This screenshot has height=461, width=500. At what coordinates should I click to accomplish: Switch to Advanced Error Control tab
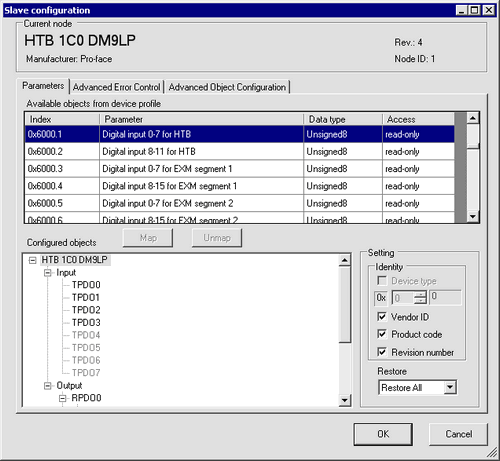117,87
